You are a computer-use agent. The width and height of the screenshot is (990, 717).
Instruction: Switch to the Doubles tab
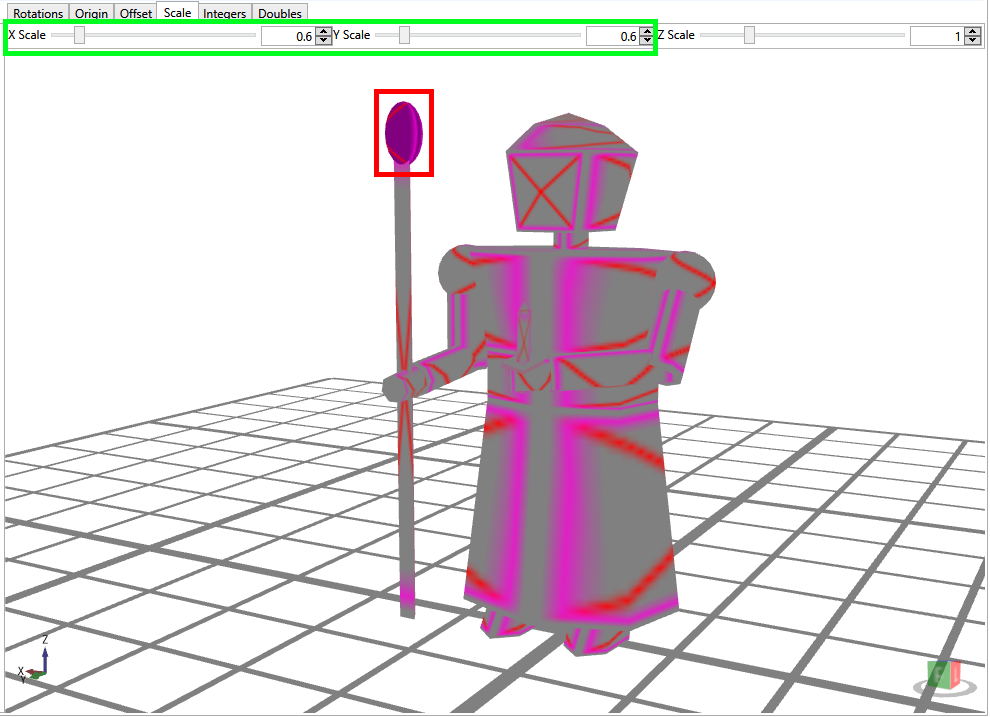pos(279,14)
